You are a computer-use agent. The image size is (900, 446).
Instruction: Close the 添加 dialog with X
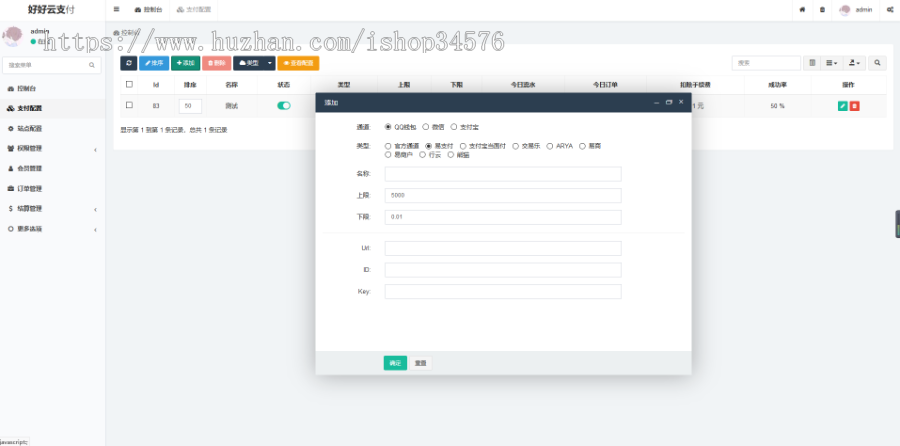[681, 102]
